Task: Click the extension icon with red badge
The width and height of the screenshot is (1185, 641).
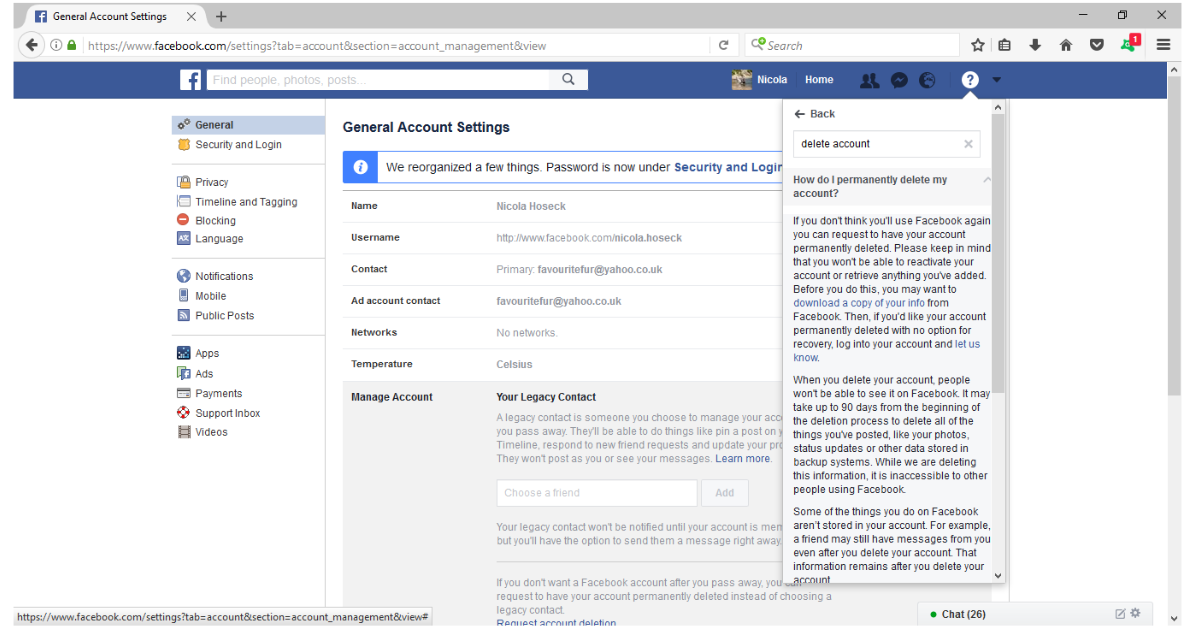Action: [x=1130, y=44]
